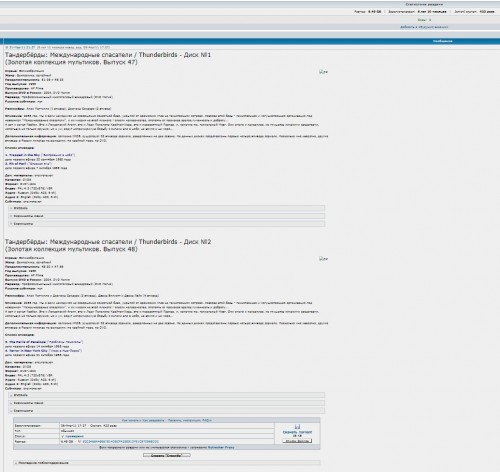This screenshot has width=500, height=472.
Task: Open the torrent info-hash link
Action: click(x=121, y=441)
